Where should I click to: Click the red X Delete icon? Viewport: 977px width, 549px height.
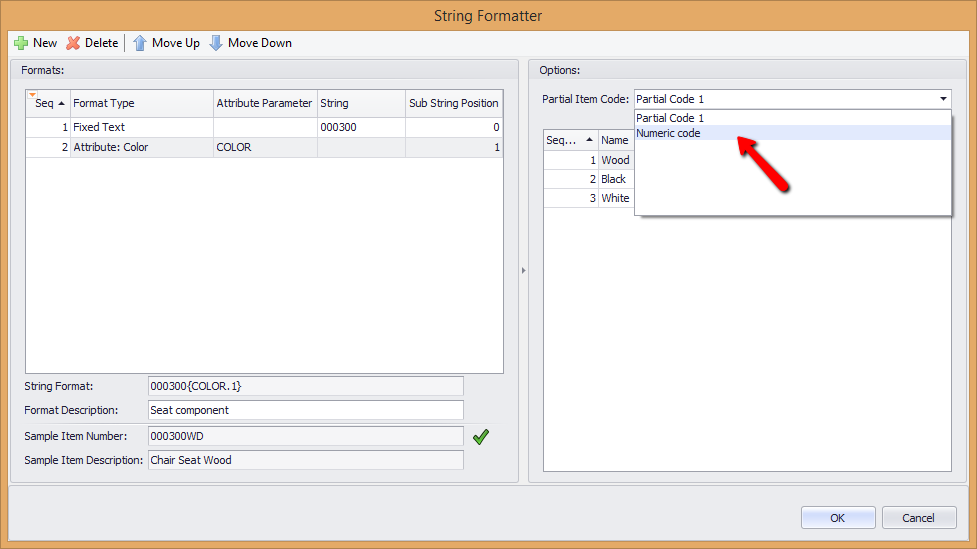coord(74,43)
